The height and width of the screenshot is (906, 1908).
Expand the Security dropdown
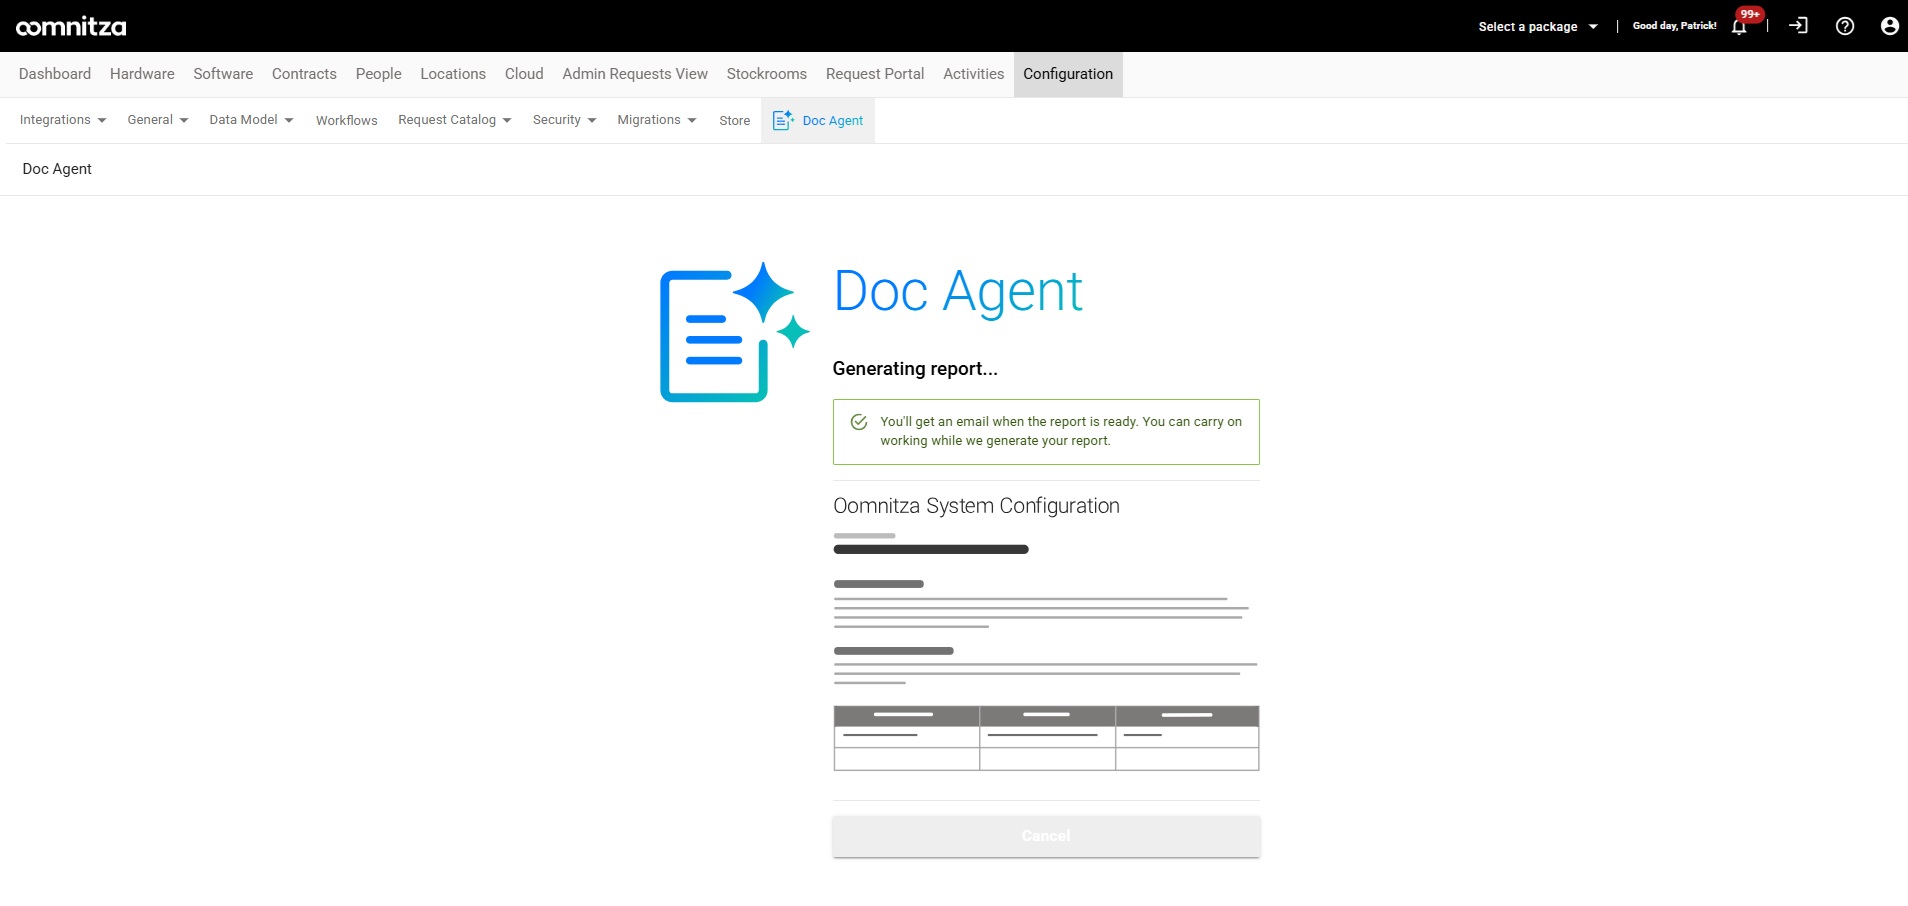[565, 120]
